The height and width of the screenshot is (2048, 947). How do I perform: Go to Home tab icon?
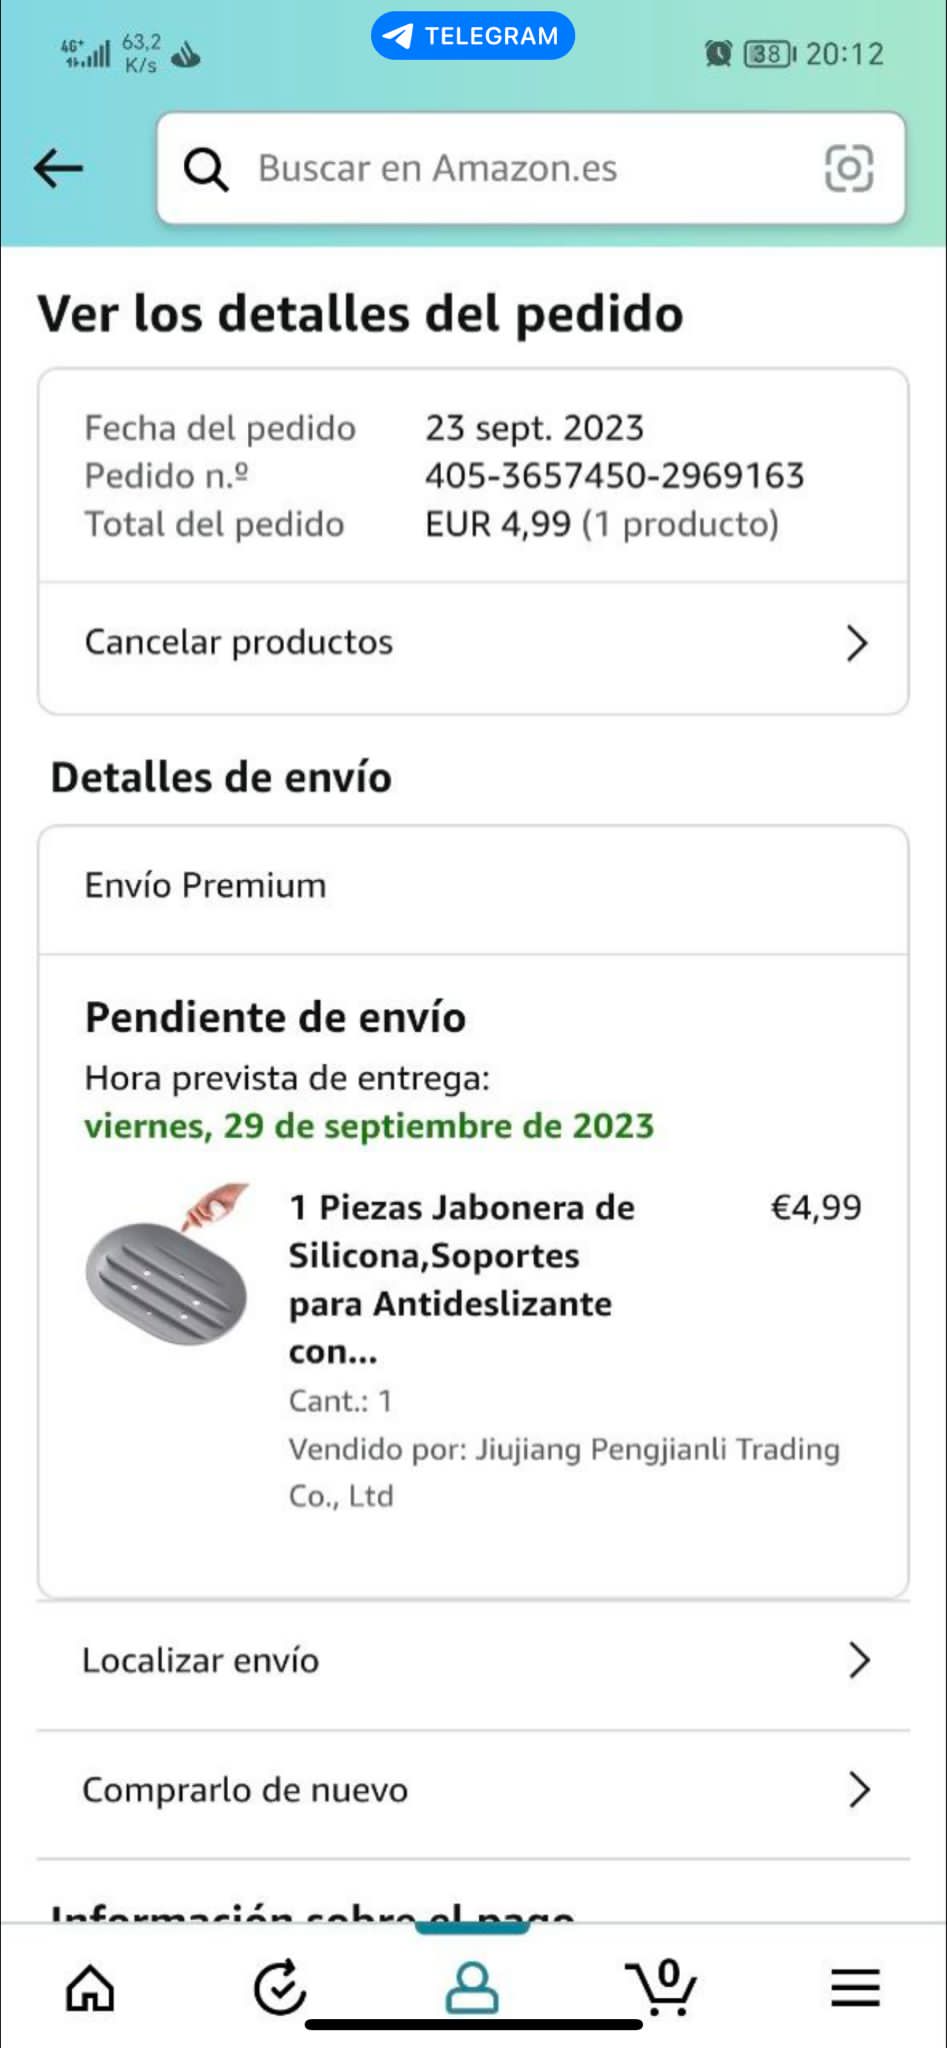click(x=90, y=1987)
